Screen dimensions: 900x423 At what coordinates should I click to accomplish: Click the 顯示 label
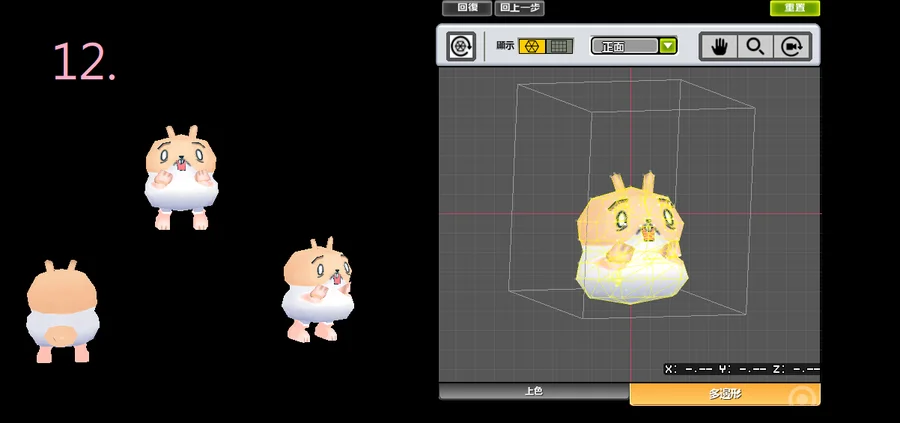click(505, 46)
